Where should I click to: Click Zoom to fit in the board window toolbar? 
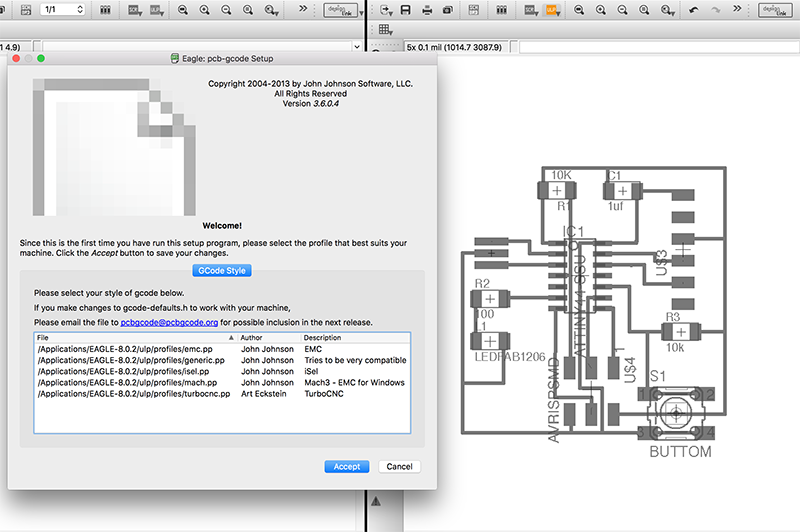pyautogui.click(x=579, y=10)
